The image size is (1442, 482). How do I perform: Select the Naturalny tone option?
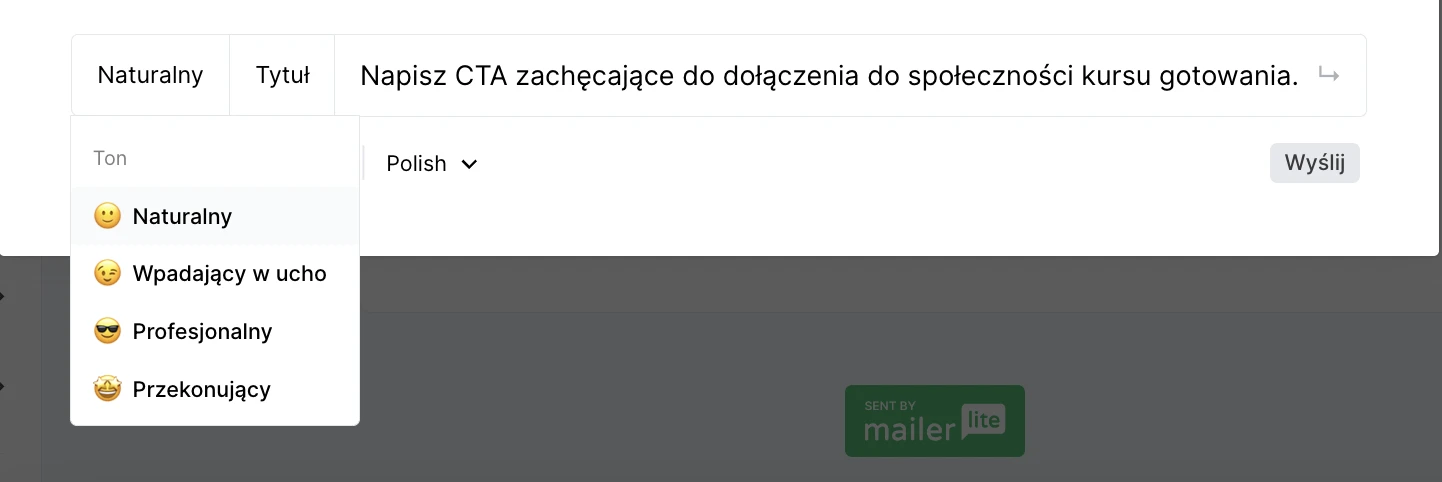coord(182,216)
